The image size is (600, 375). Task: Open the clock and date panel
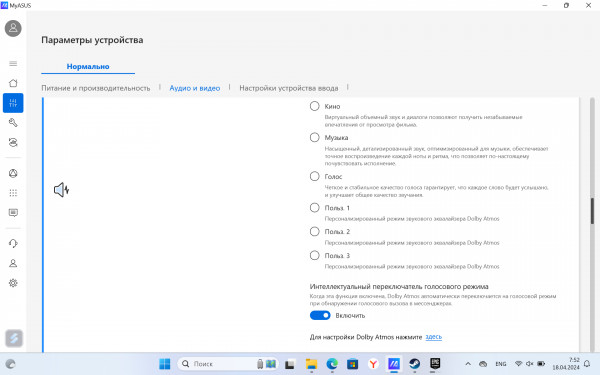(x=566, y=364)
